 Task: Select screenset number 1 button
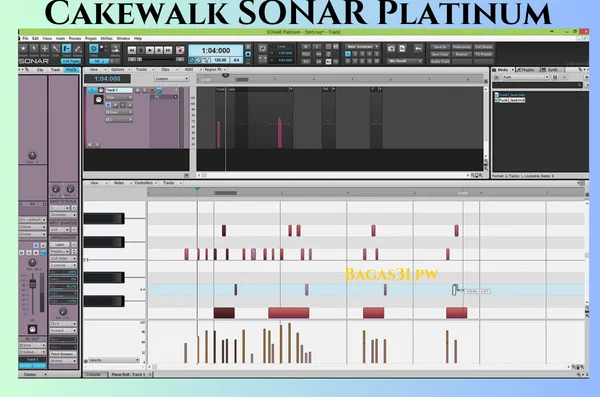348,54
